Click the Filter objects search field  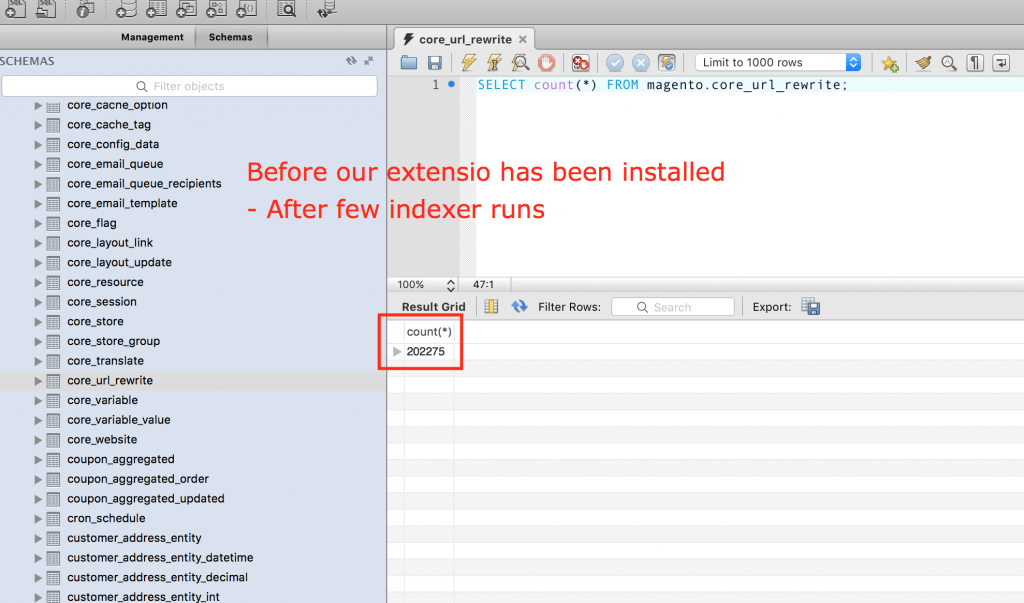[x=188, y=86]
